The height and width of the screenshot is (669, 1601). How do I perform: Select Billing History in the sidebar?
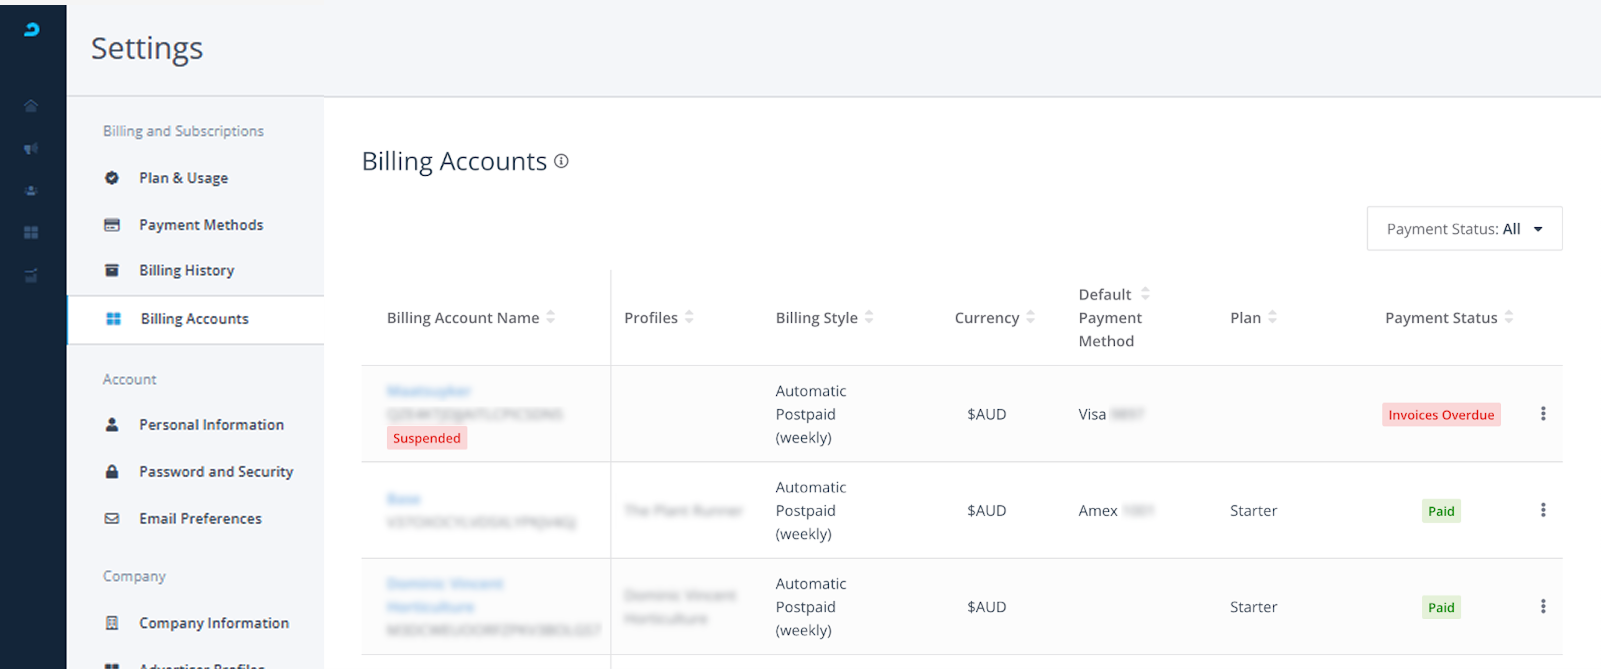coord(186,271)
